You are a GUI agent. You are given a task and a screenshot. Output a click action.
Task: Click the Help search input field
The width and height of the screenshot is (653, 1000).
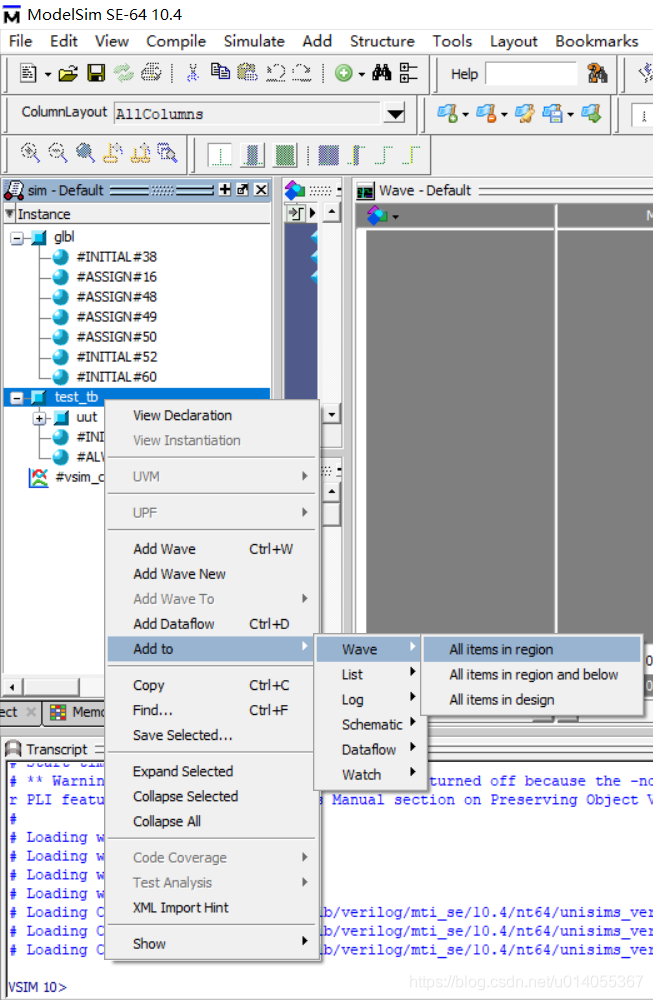pyautogui.click(x=531, y=74)
